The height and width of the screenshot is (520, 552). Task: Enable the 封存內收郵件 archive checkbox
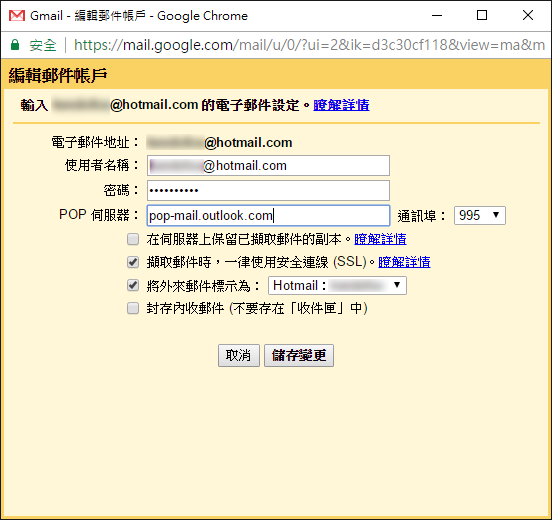coord(133,308)
